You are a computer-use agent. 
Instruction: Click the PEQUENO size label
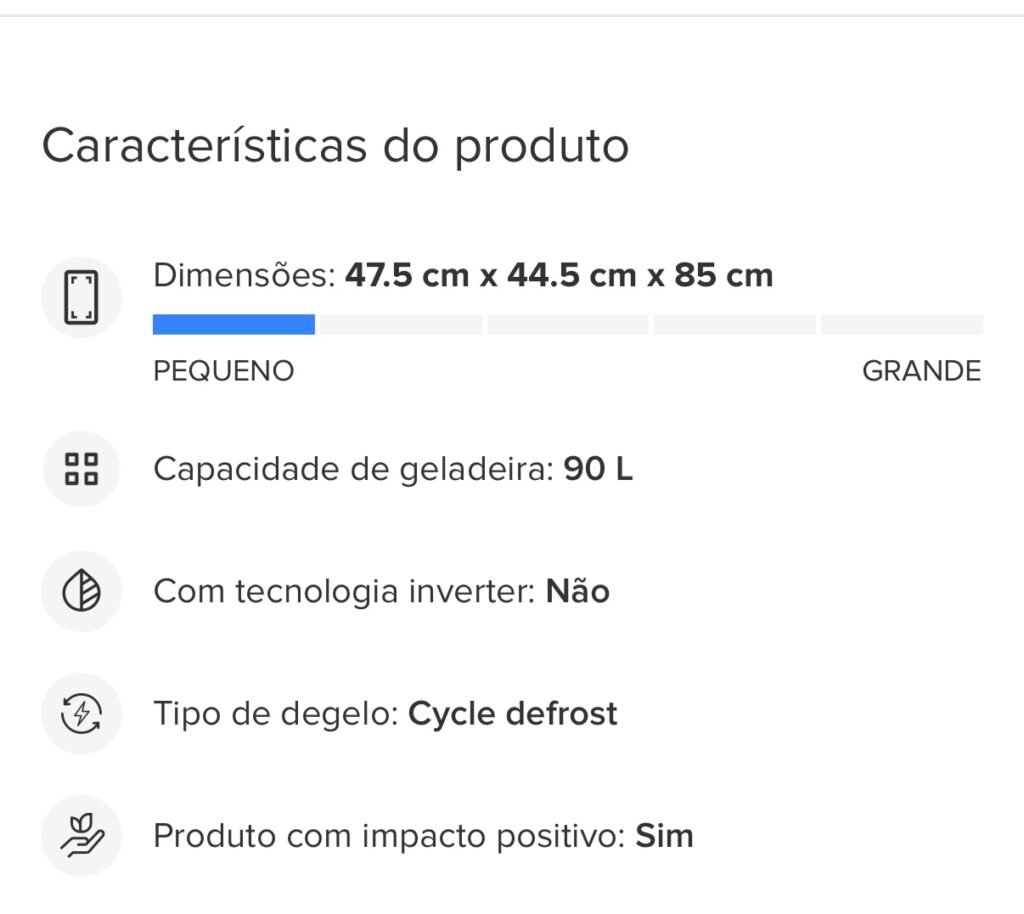(224, 371)
